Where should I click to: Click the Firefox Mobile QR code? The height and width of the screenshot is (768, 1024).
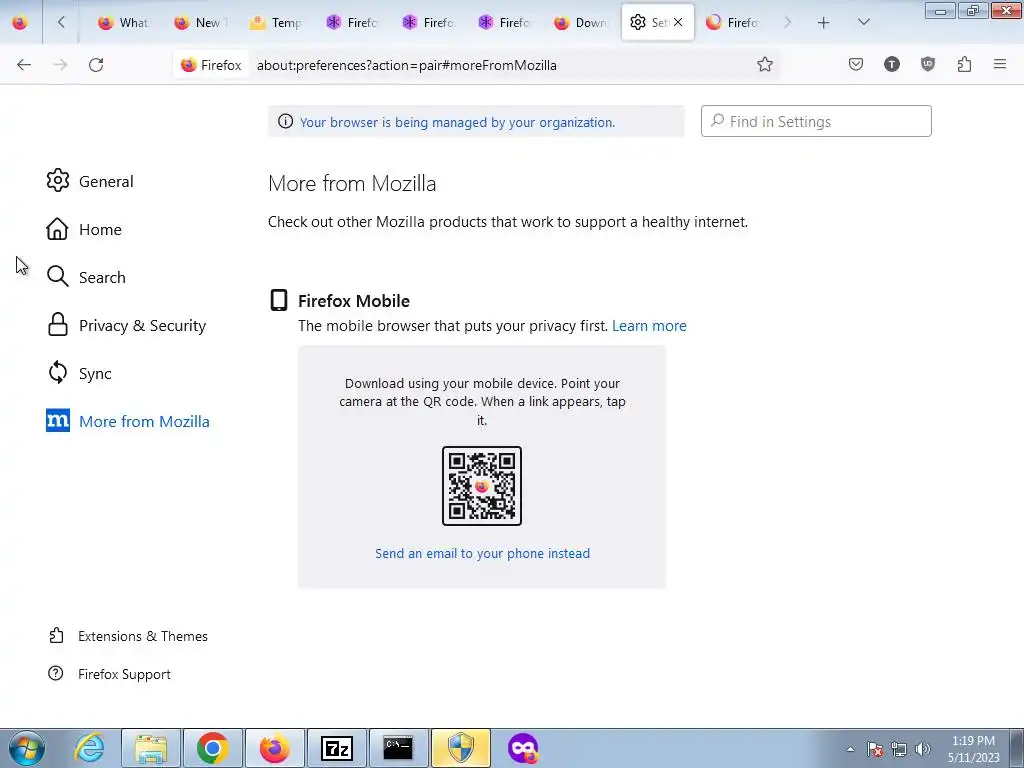[482, 486]
